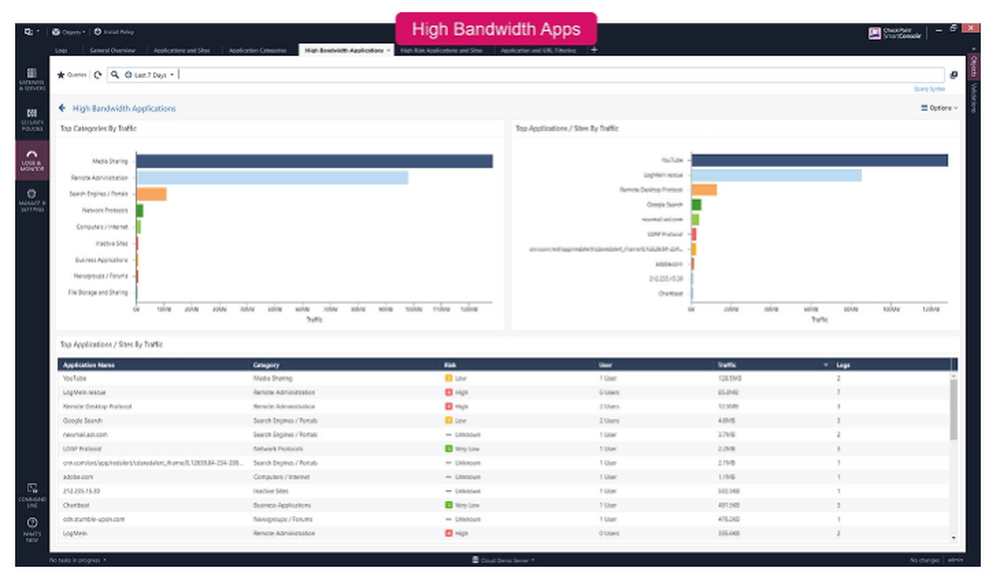Open What's New sidebar icon
Image resolution: width=1000 pixels, height=583 pixels.
(32, 529)
